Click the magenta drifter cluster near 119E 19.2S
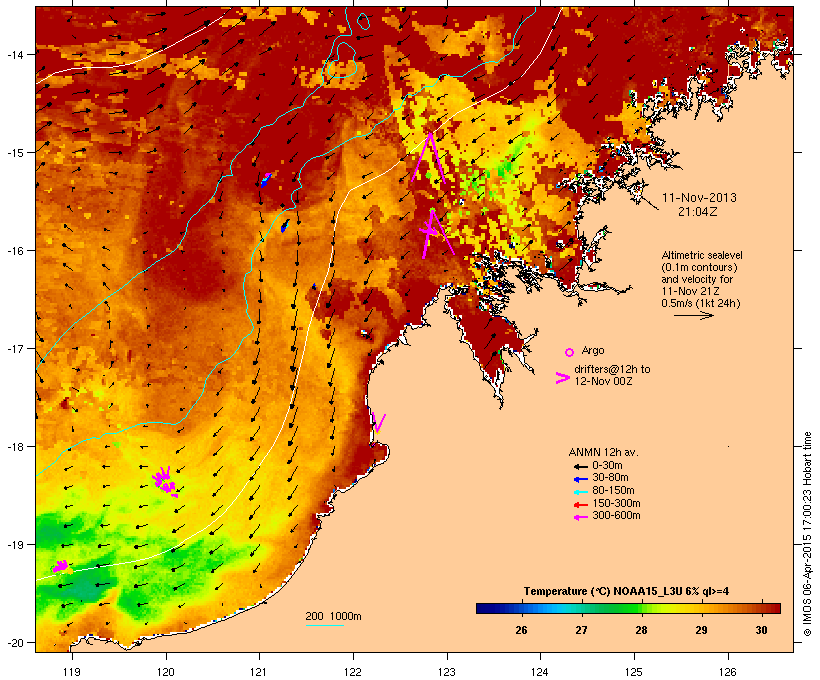Screen dimensions: 820x680 [x=61, y=566]
